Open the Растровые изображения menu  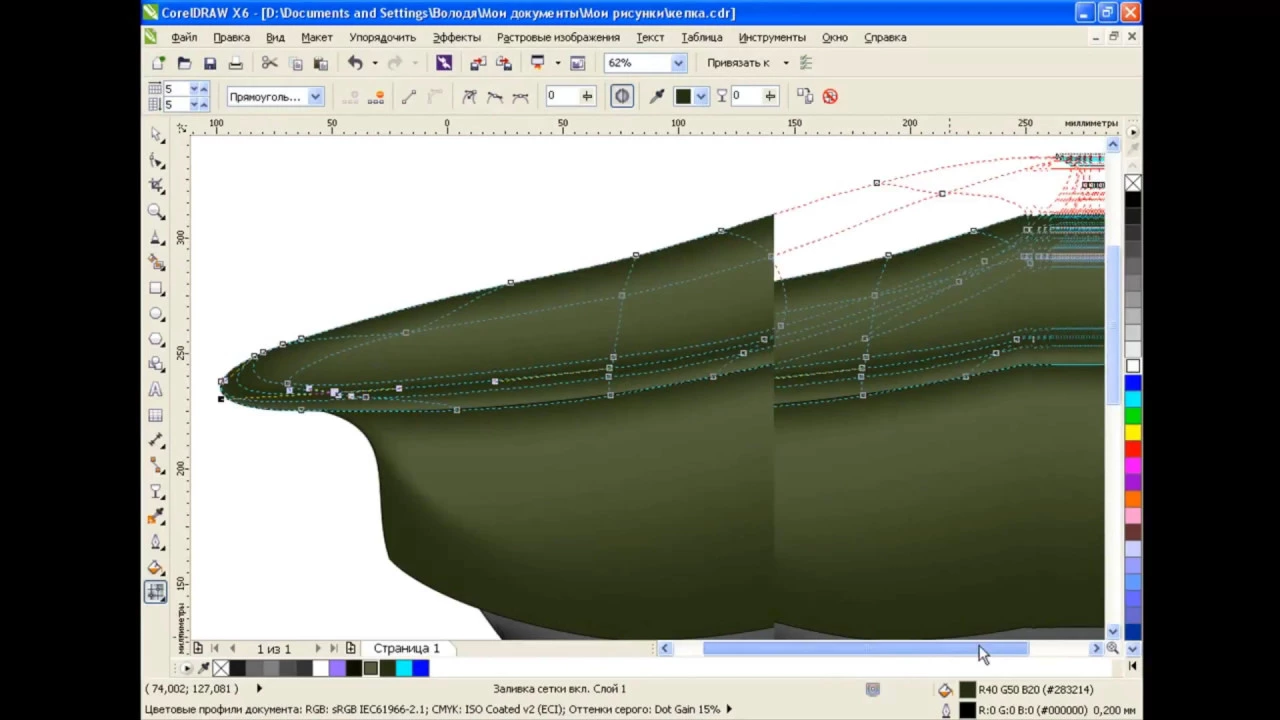click(x=559, y=37)
